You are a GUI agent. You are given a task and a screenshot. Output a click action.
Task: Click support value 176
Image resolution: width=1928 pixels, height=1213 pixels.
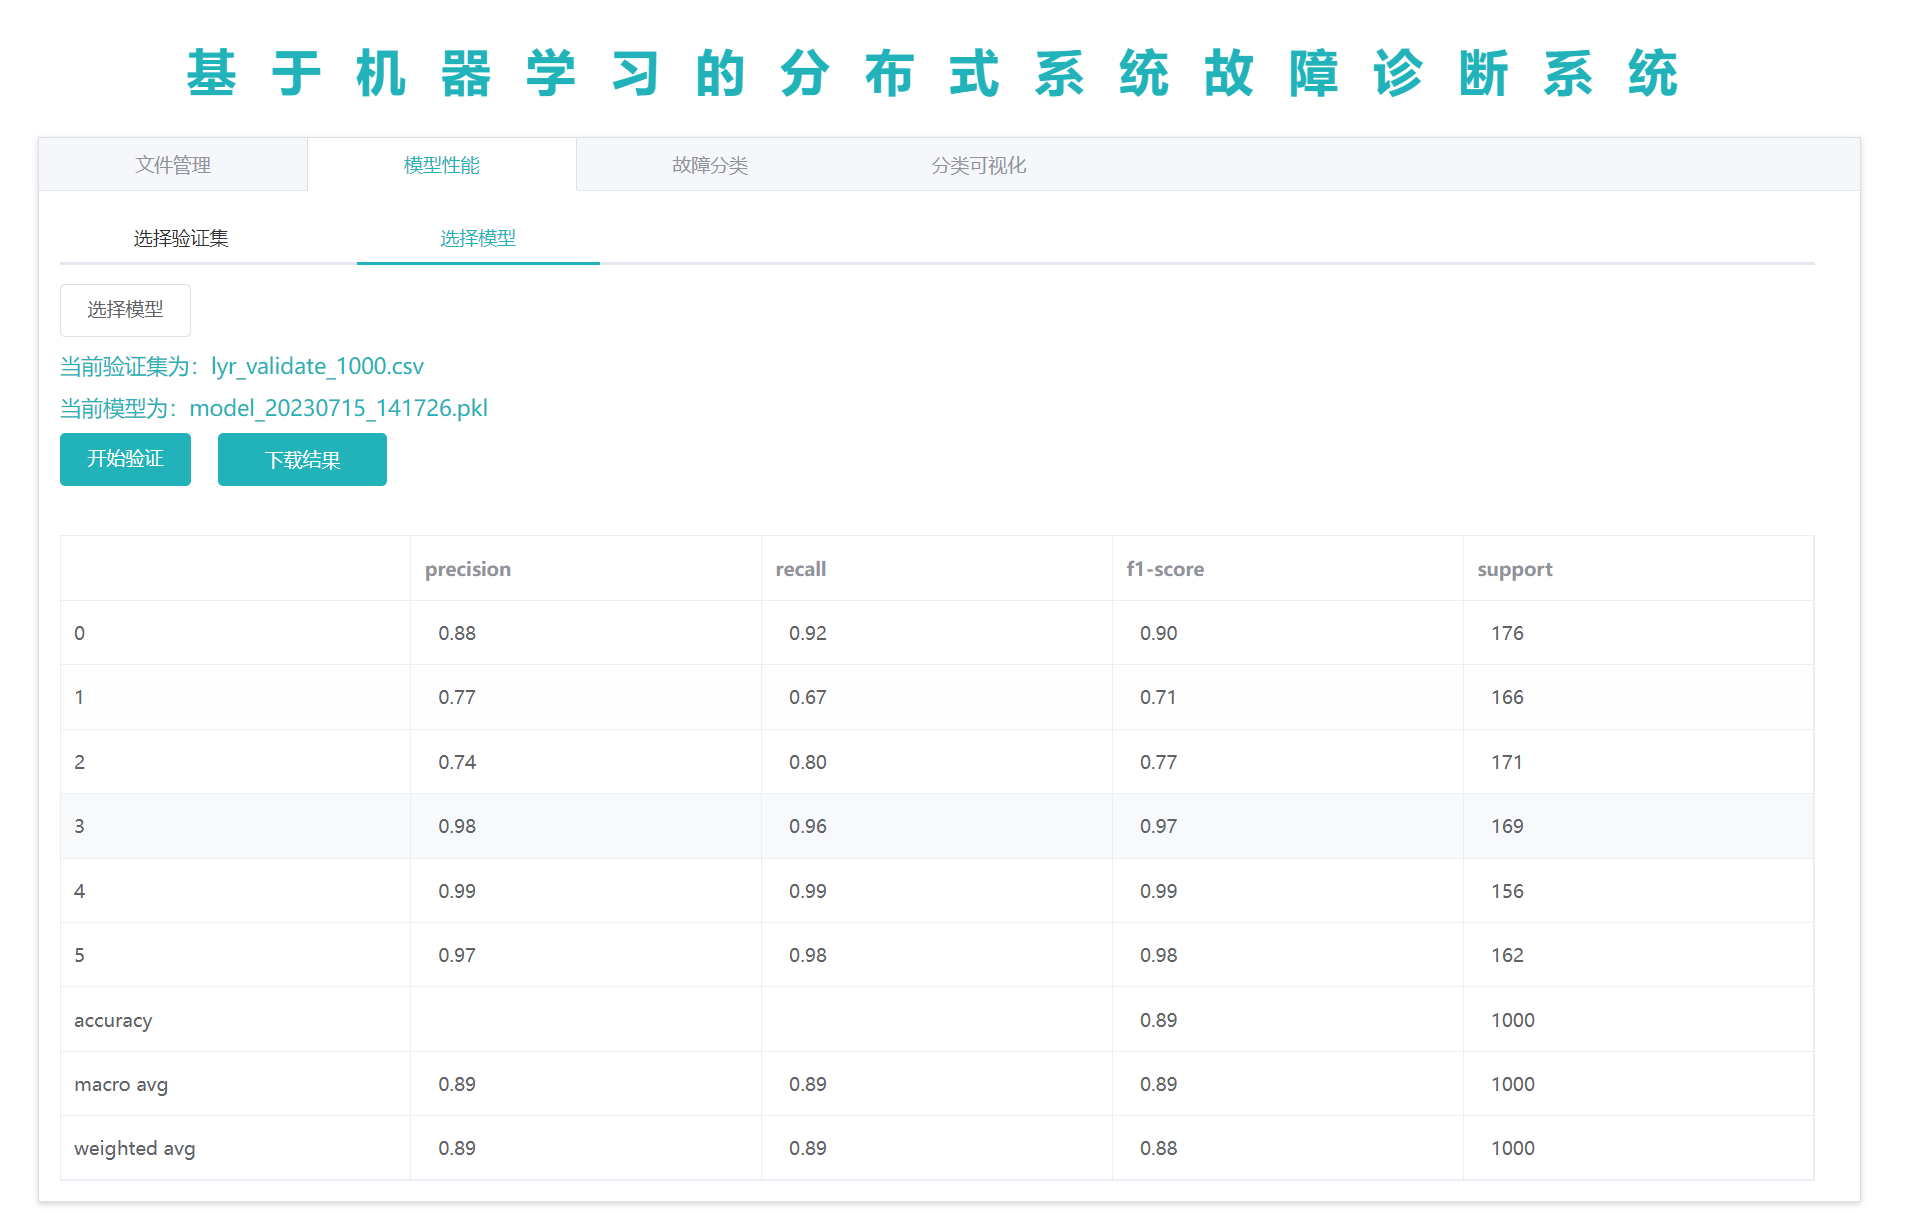[1507, 633]
